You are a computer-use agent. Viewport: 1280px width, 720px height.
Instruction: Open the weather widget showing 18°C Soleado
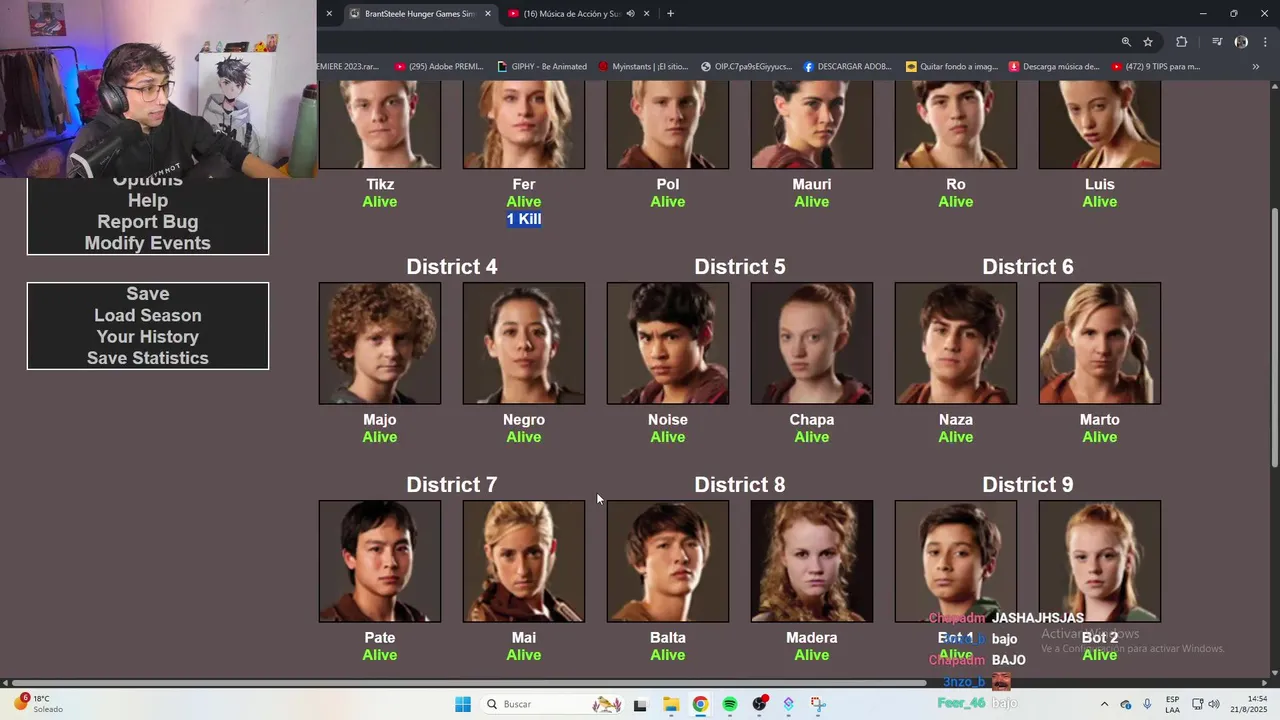tap(37, 704)
